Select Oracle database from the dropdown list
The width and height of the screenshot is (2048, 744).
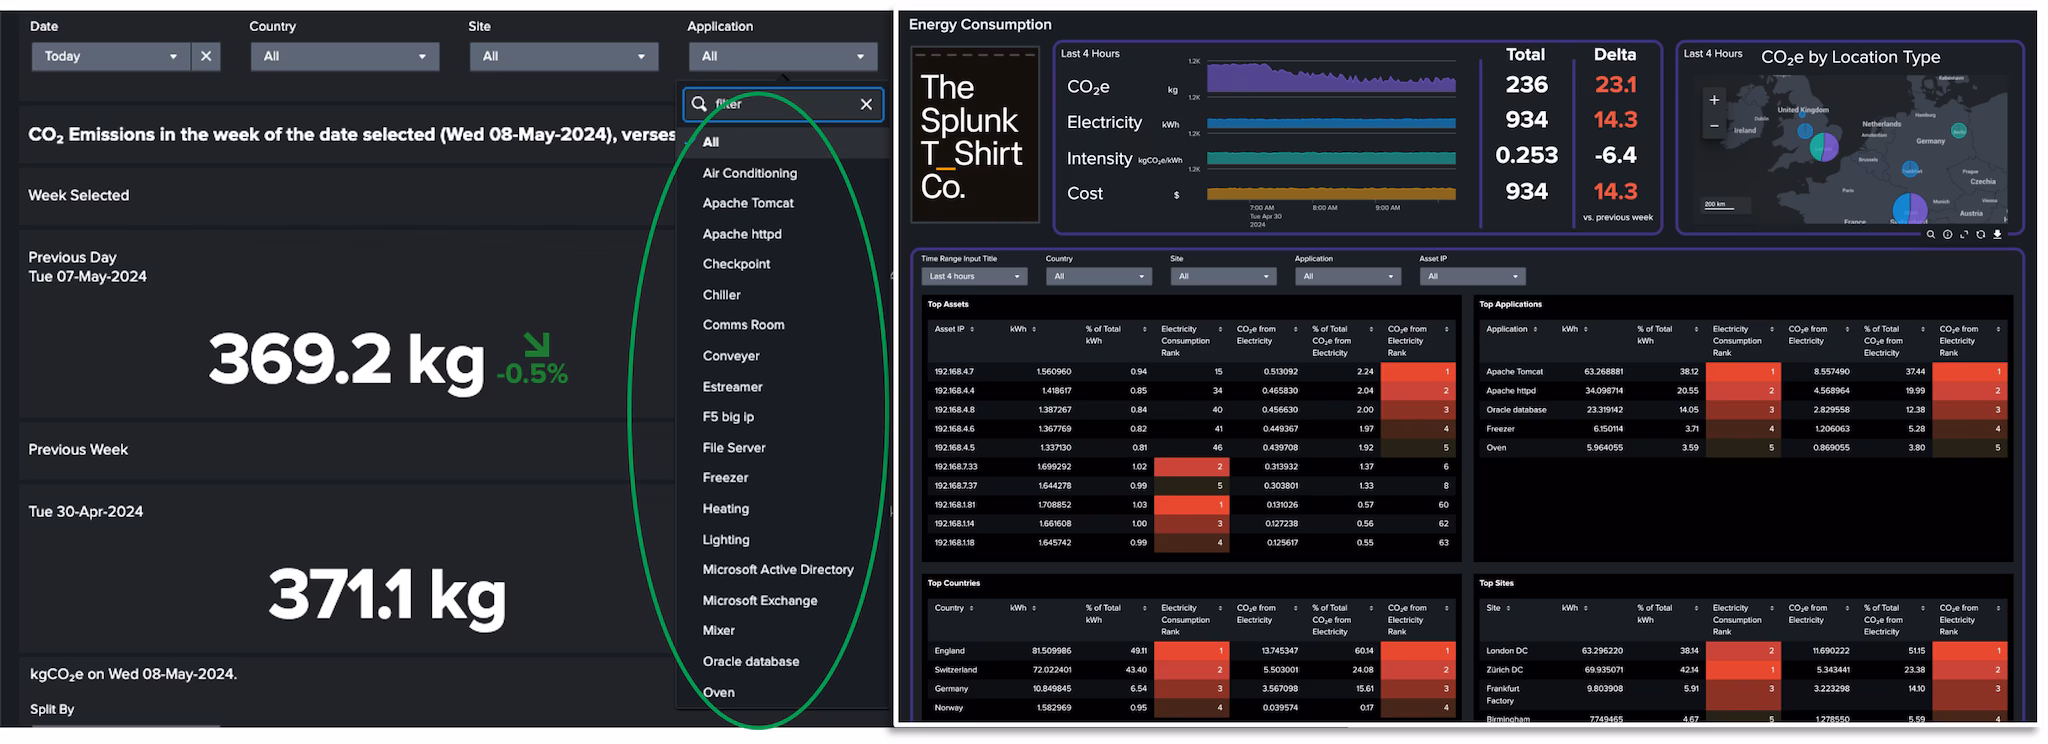750,661
